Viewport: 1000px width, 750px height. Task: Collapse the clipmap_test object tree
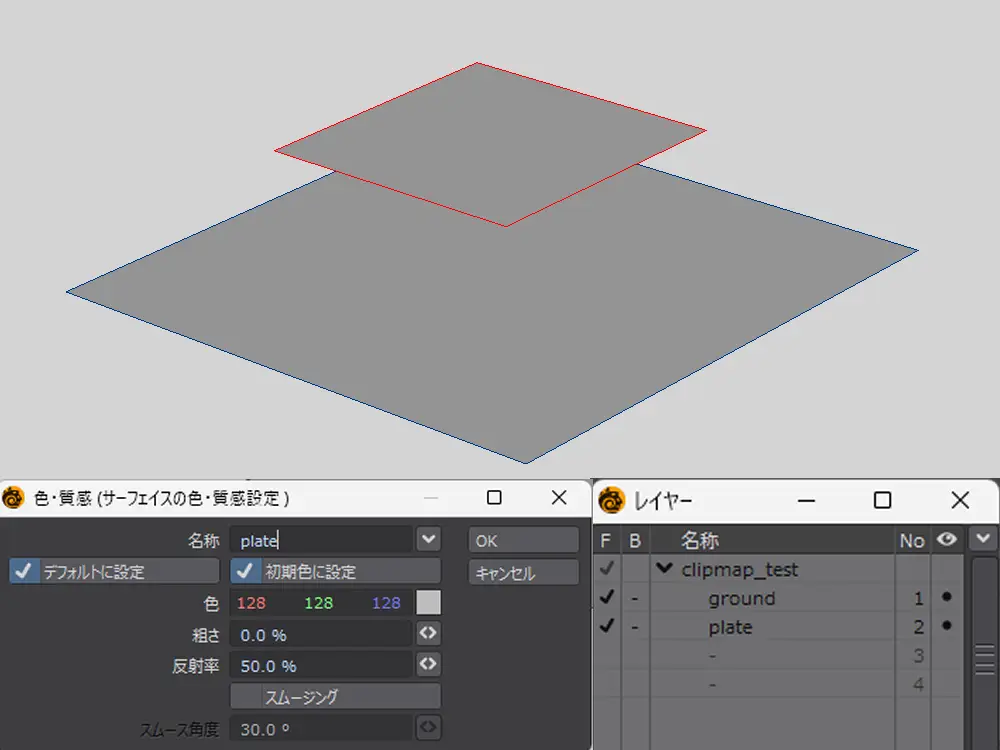[x=664, y=569]
